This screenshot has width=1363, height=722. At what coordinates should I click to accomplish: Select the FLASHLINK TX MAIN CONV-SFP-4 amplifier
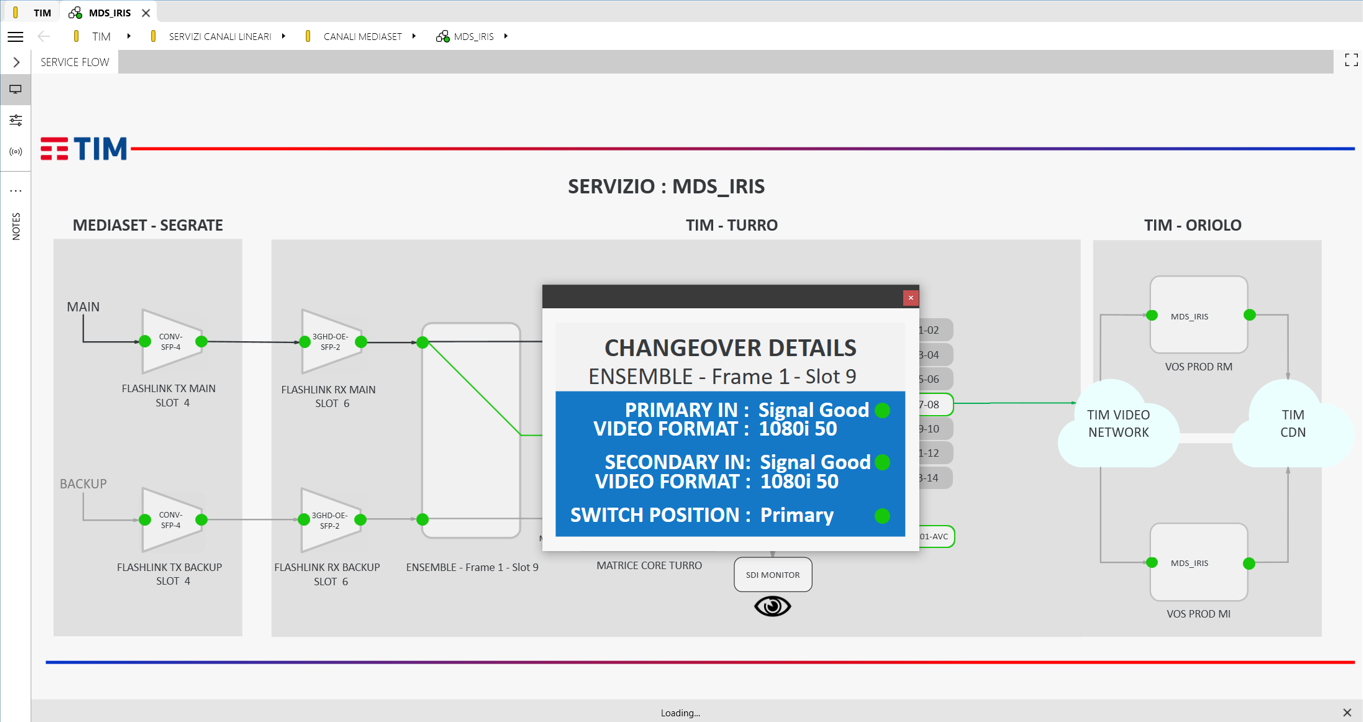click(x=173, y=341)
